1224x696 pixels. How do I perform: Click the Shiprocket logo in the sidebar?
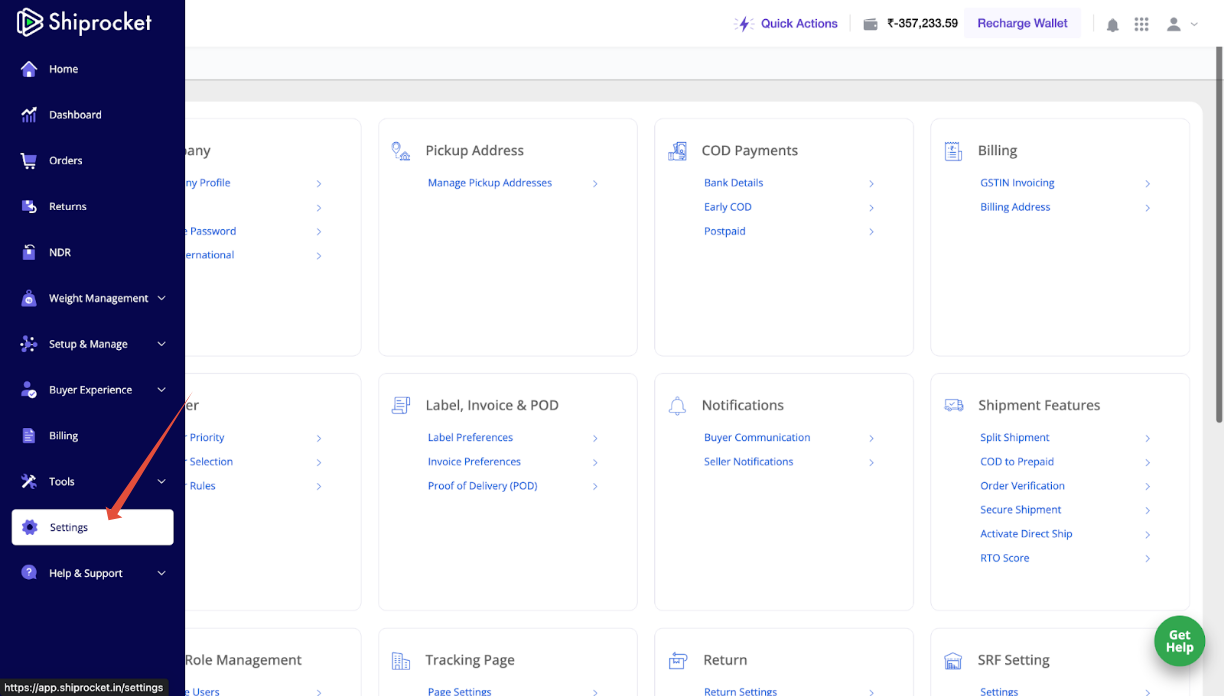click(84, 22)
